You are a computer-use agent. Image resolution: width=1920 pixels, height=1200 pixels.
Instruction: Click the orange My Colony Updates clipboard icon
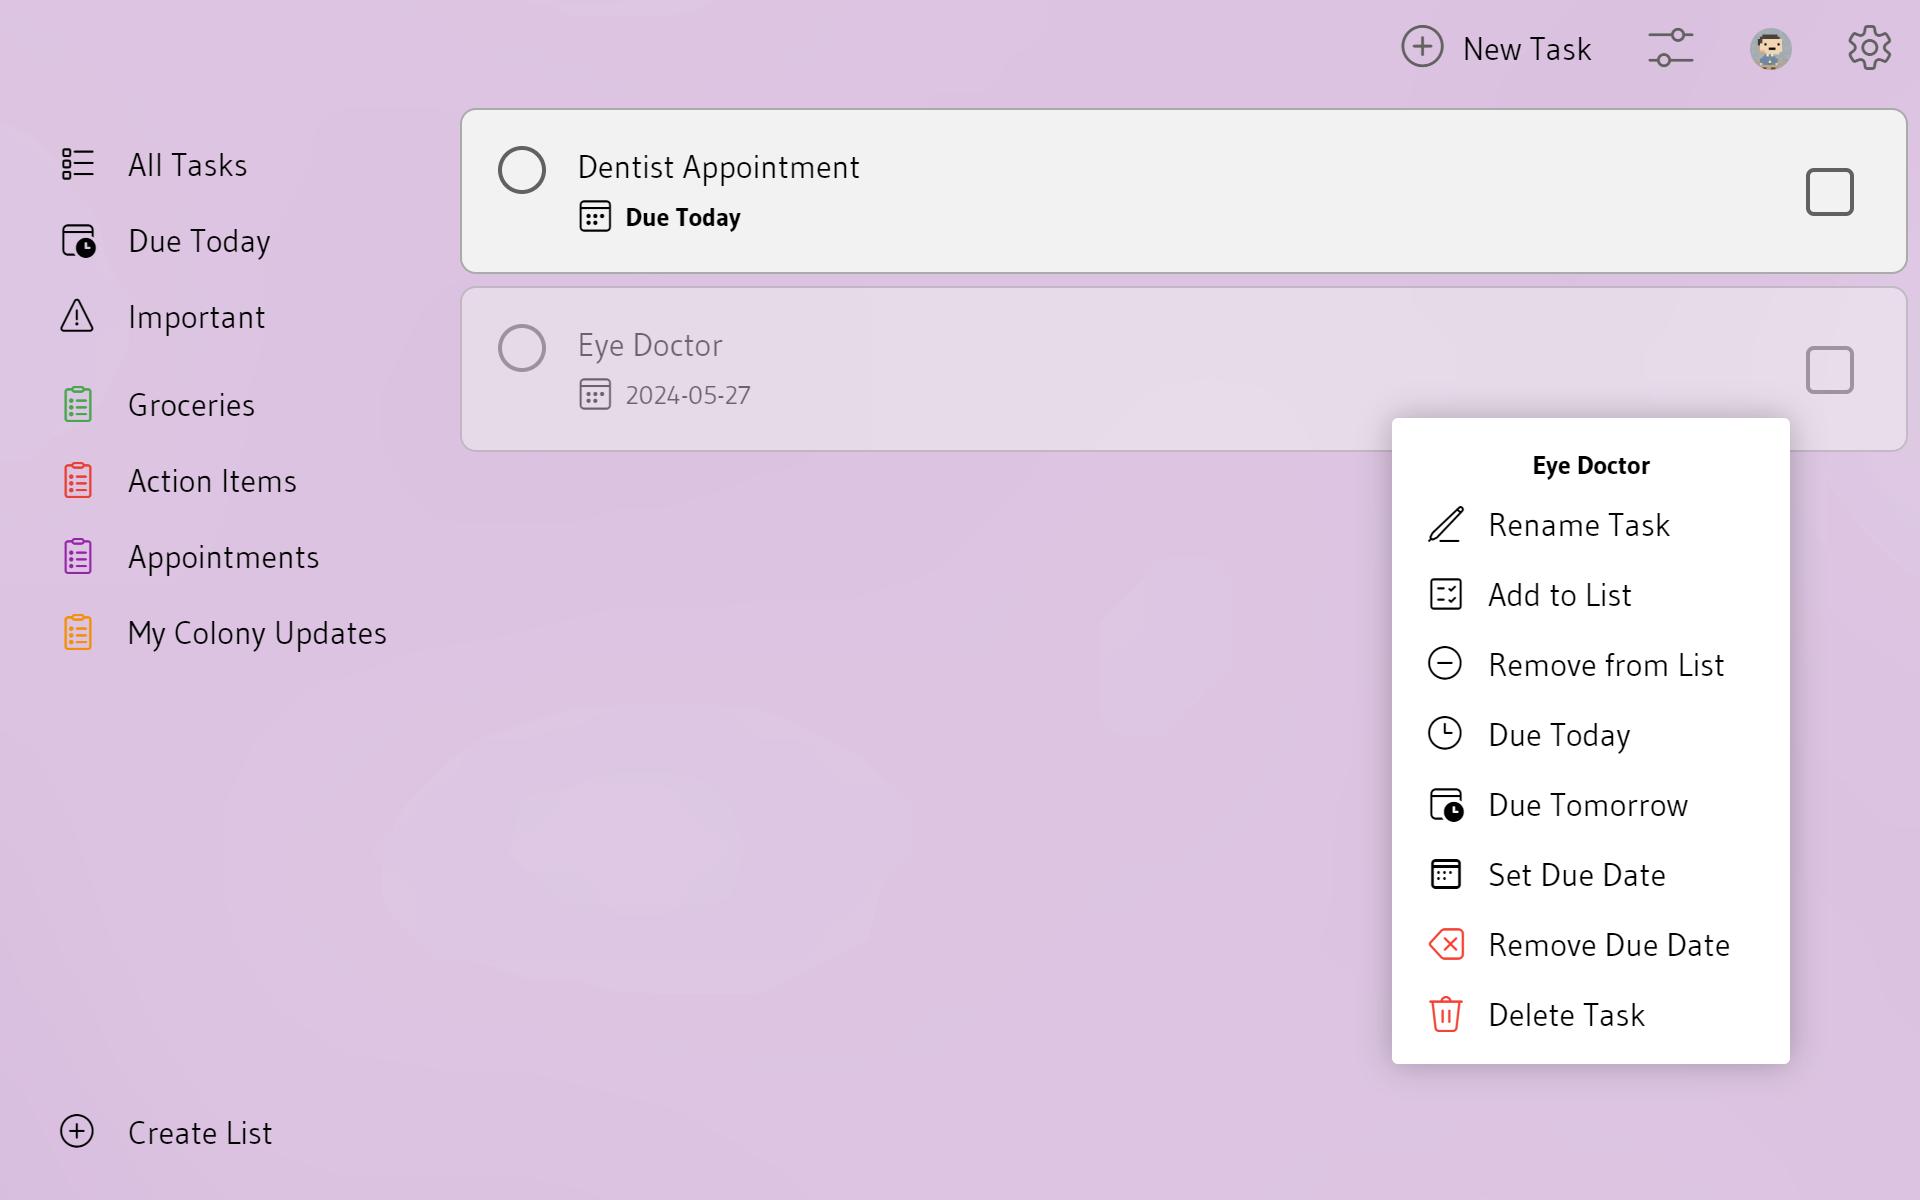pyautogui.click(x=78, y=632)
